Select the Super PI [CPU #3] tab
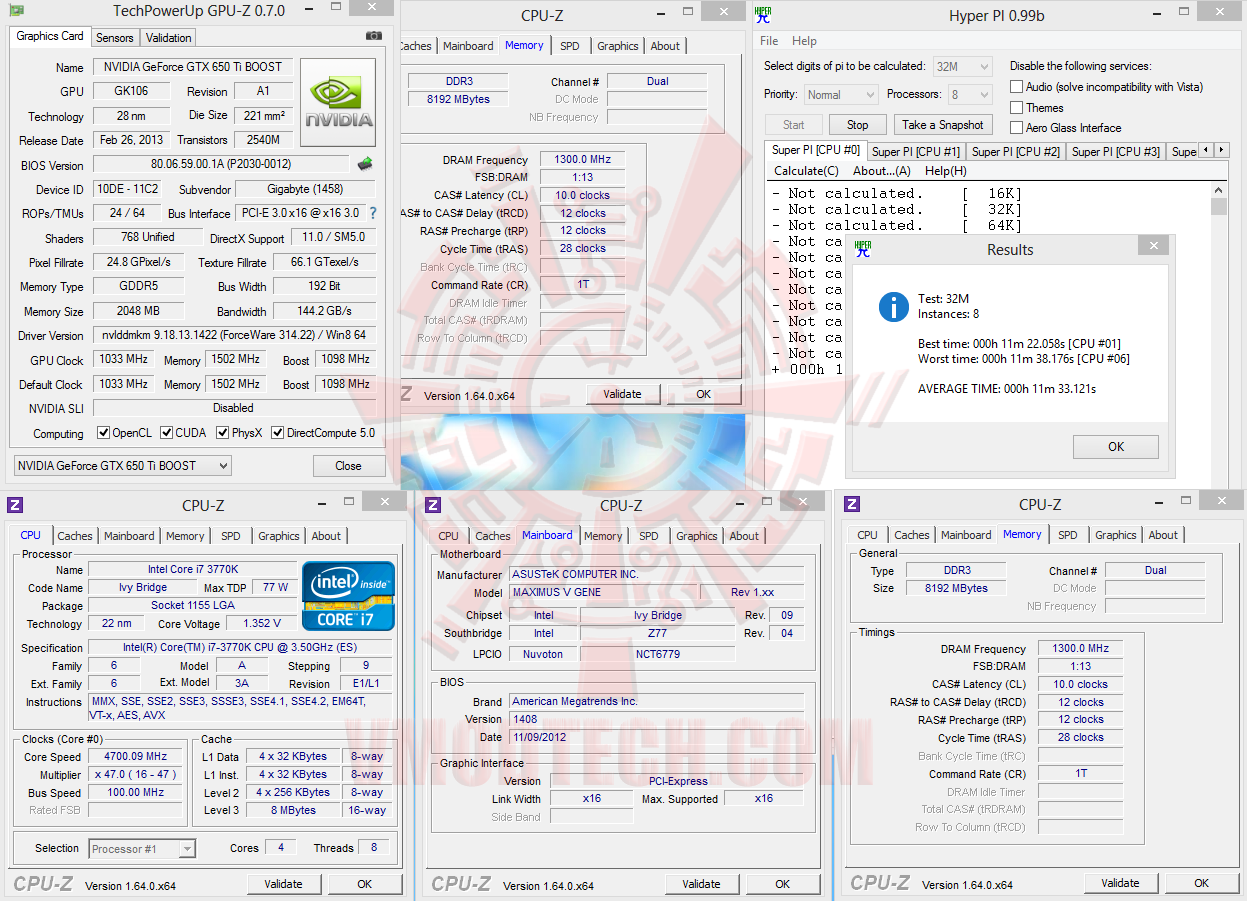Screen dimensions: 1247x901 (x=1115, y=152)
